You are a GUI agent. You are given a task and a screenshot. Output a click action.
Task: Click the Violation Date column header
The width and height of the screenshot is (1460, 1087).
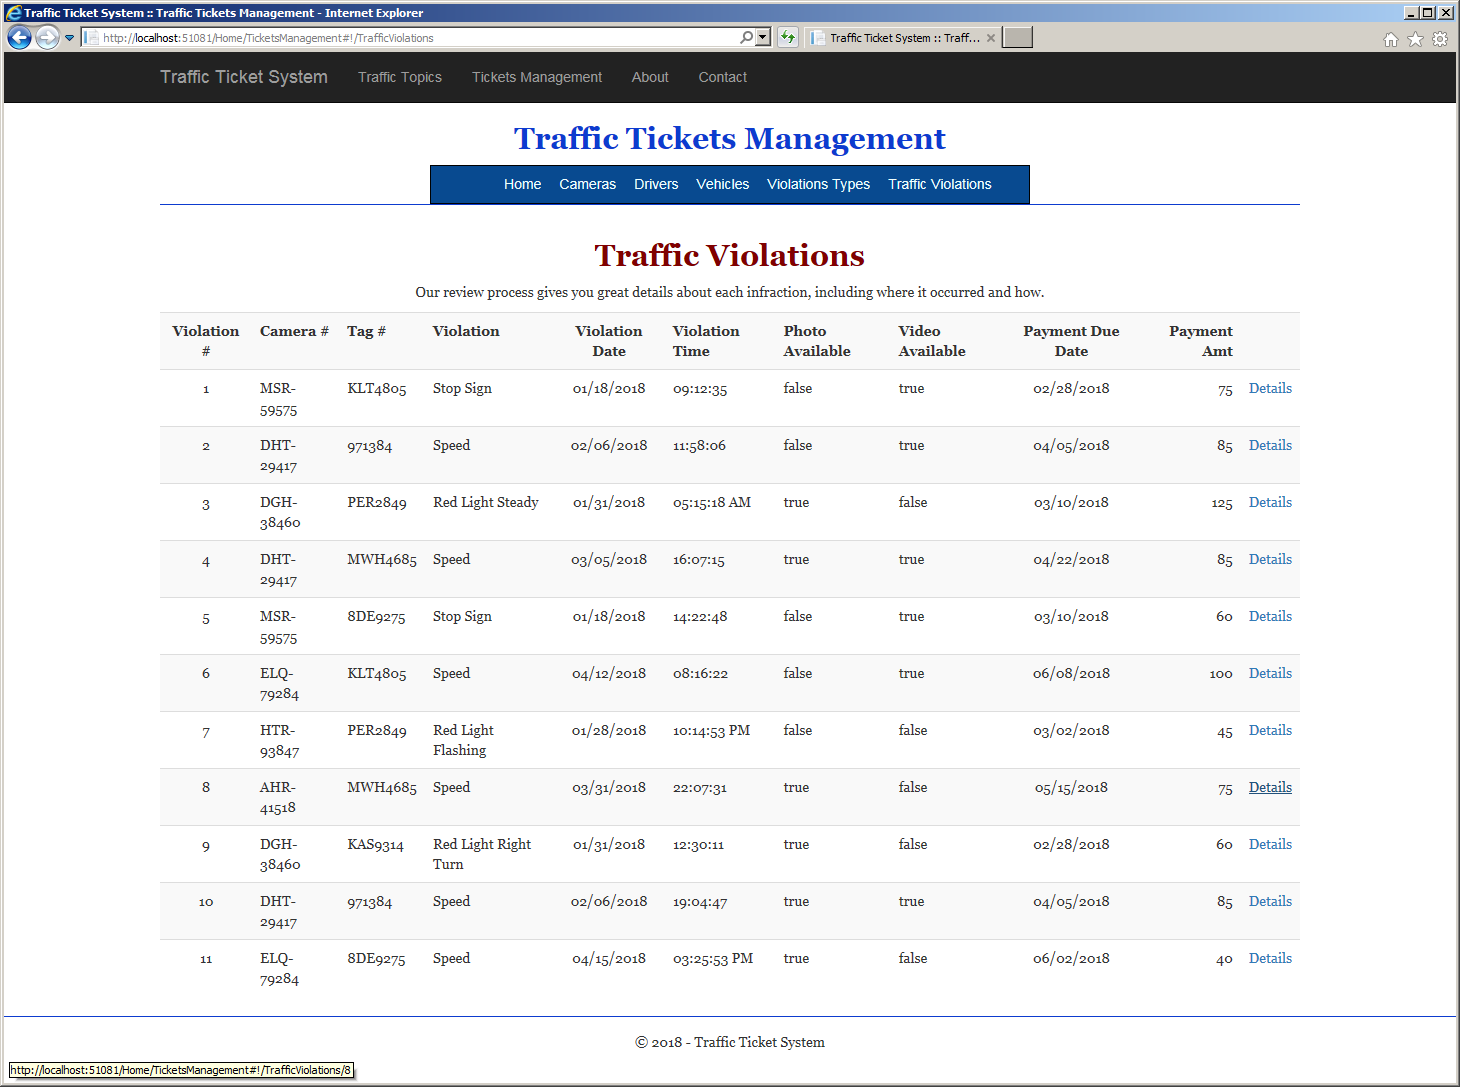[609, 341]
